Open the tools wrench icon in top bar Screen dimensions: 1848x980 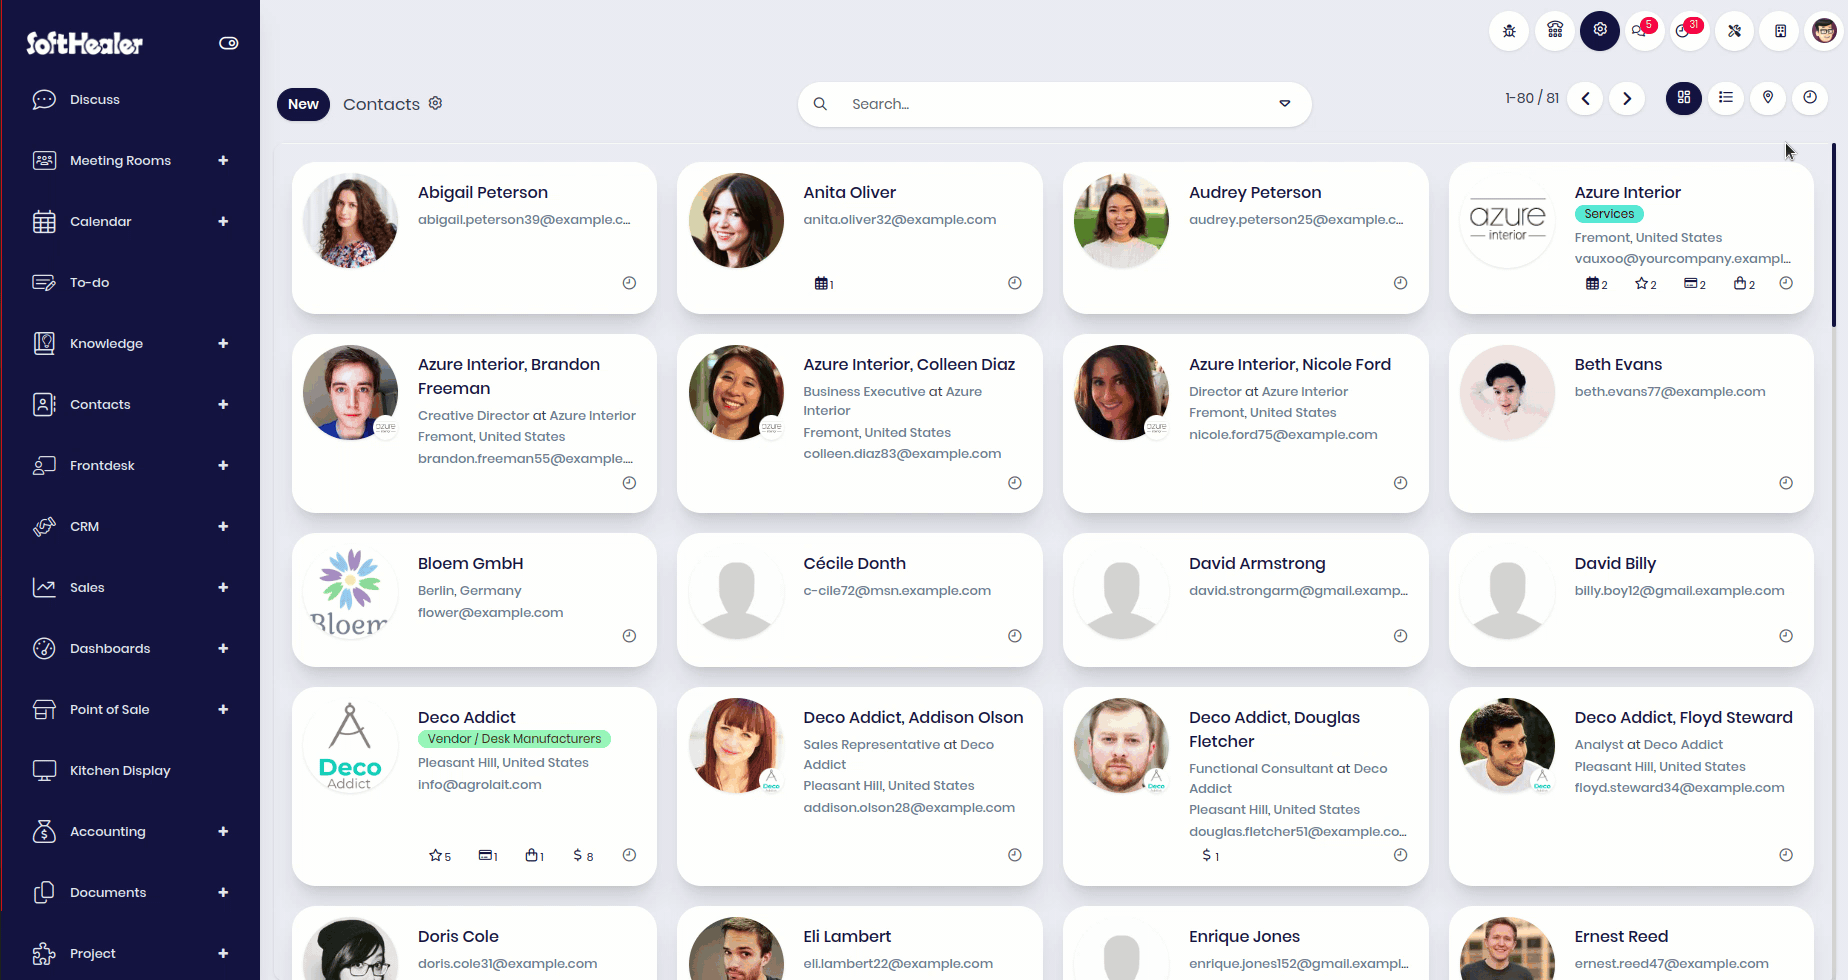[1735, 31]
